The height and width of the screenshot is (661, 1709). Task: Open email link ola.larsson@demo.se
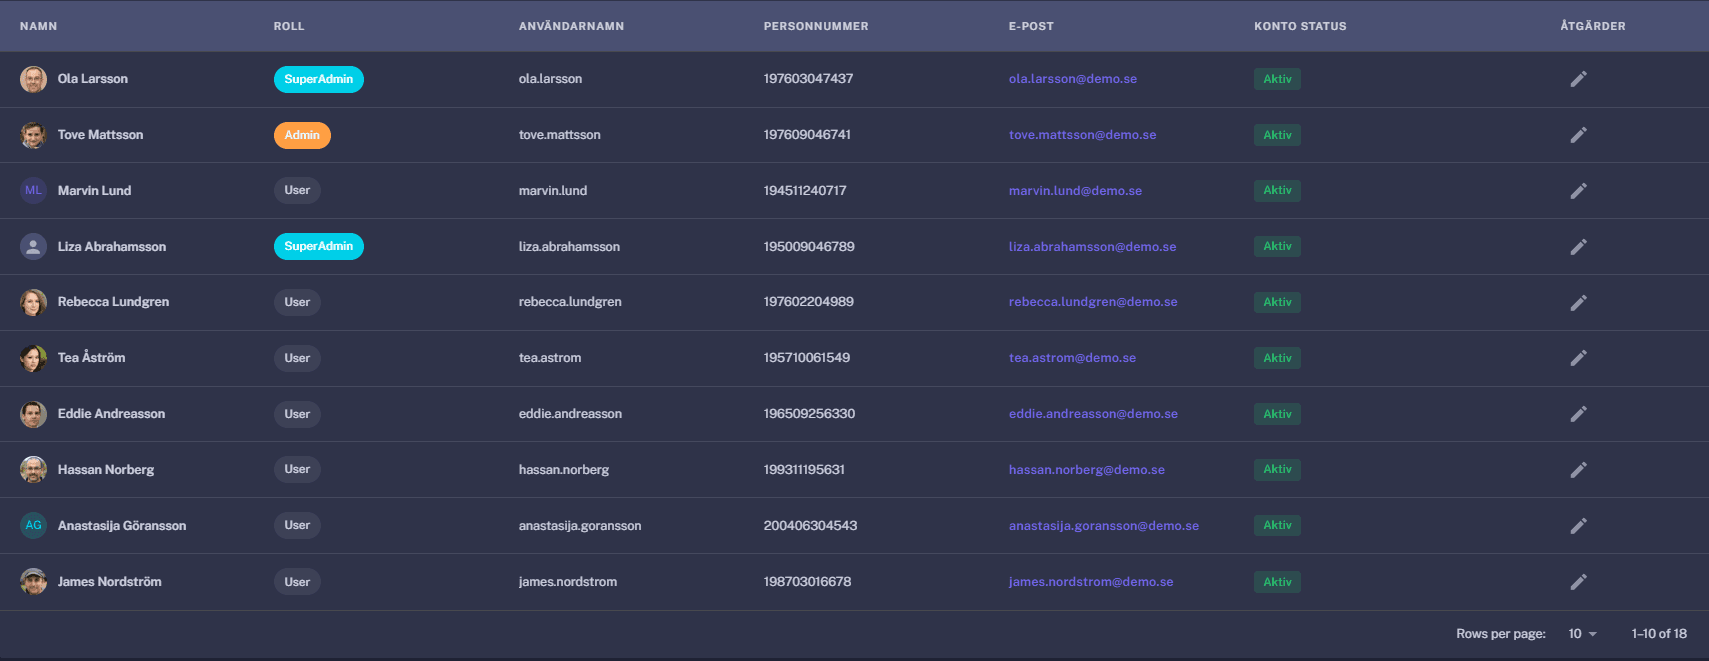pos(1072,79)
